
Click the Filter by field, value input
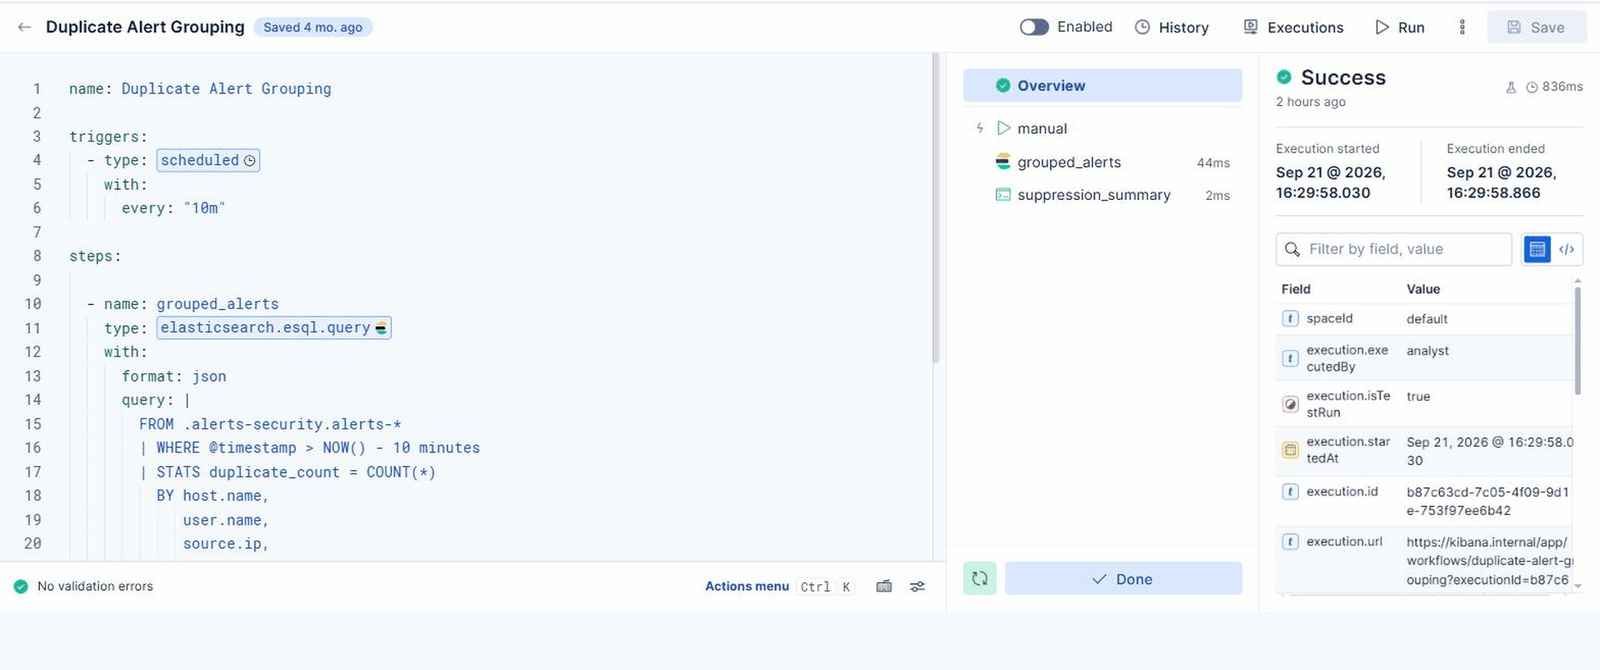[1394, 249]
